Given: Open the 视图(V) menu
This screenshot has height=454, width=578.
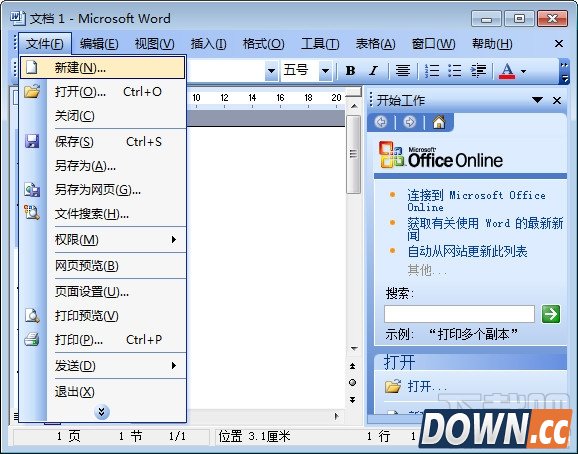Looking at the screenshot, I should pyautogui.click(x=154, y=44).
